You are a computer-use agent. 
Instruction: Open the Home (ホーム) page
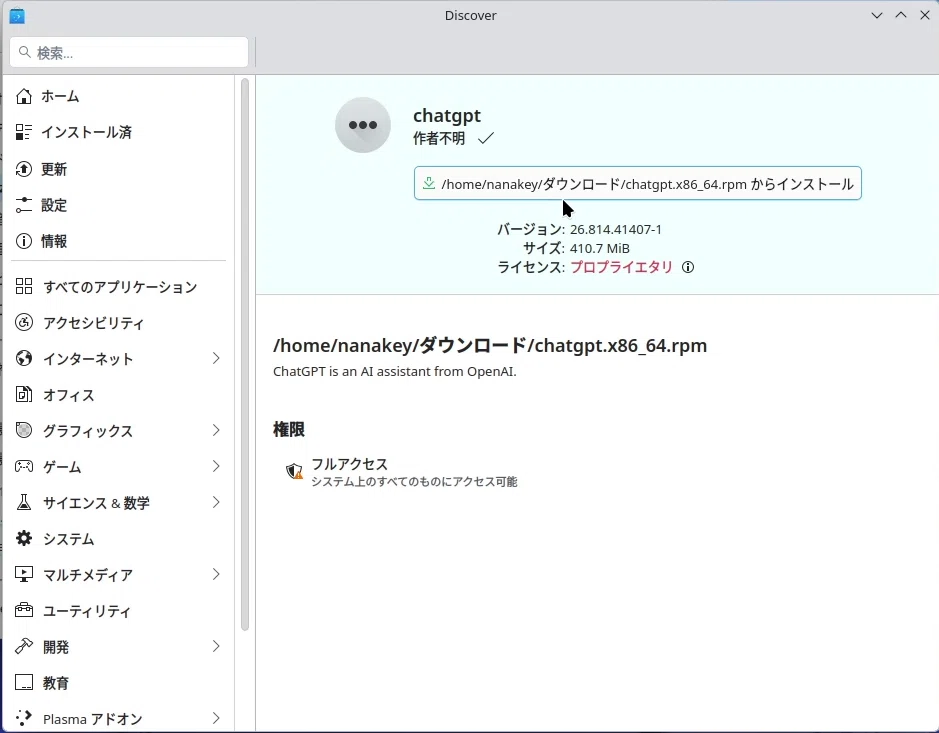[x=119, y=96]
